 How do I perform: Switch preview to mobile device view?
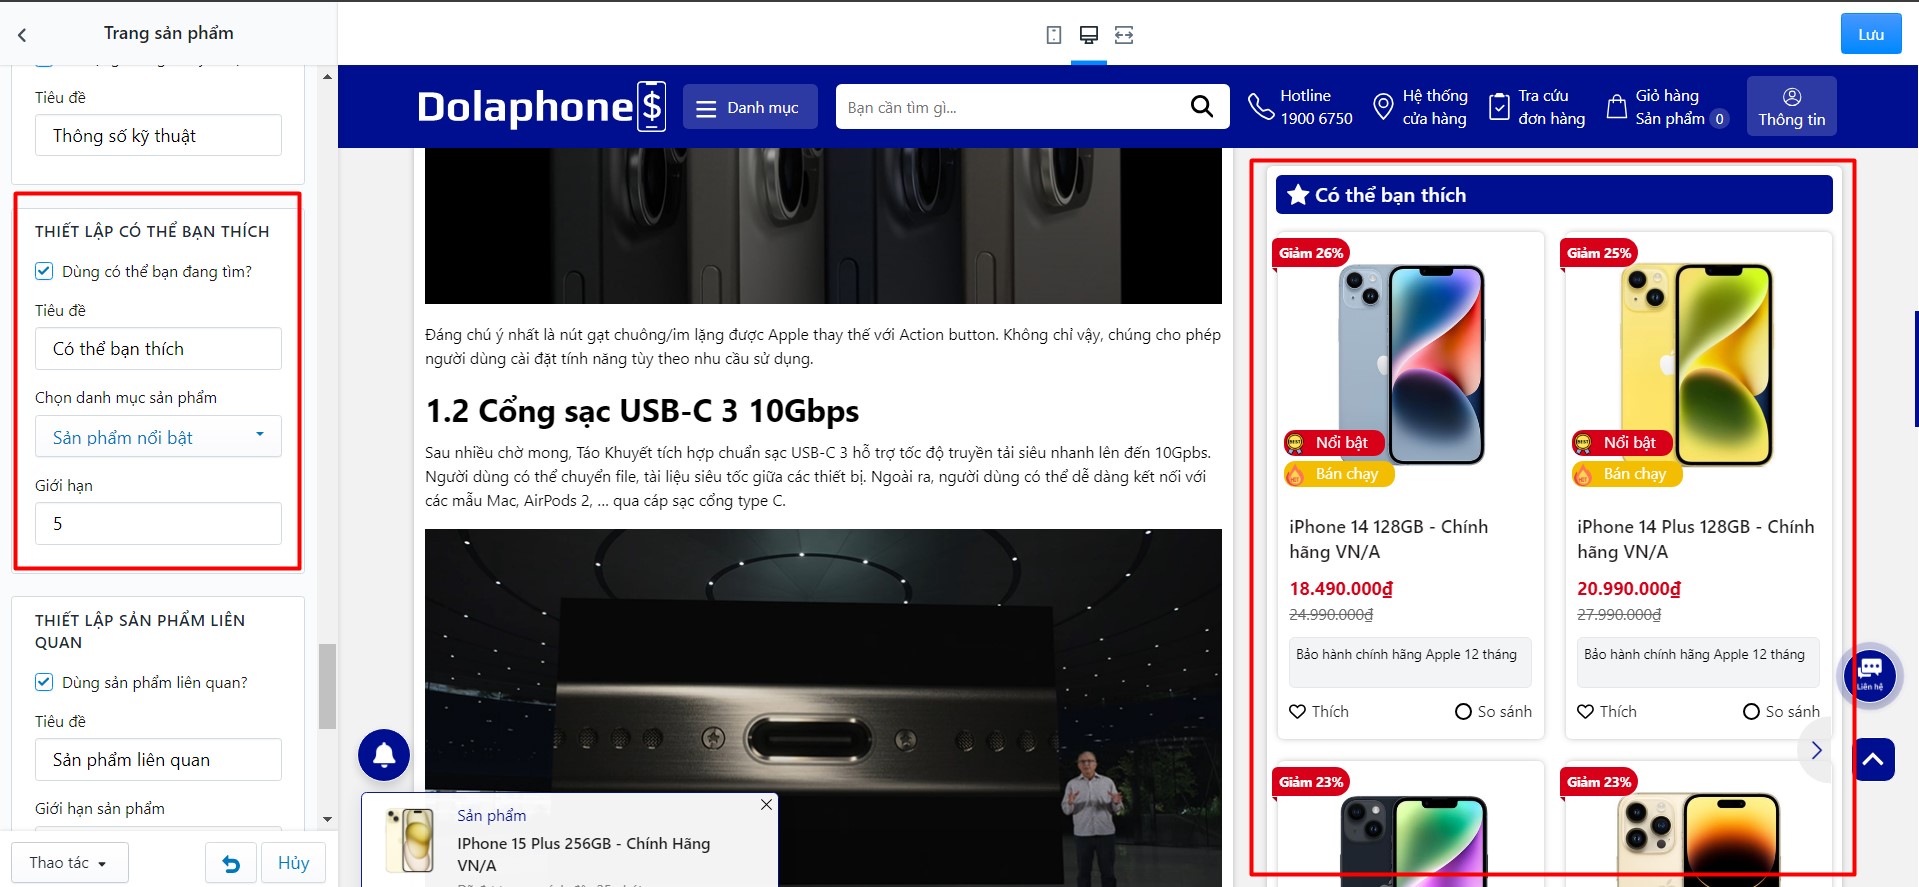tap(1053, 35)
